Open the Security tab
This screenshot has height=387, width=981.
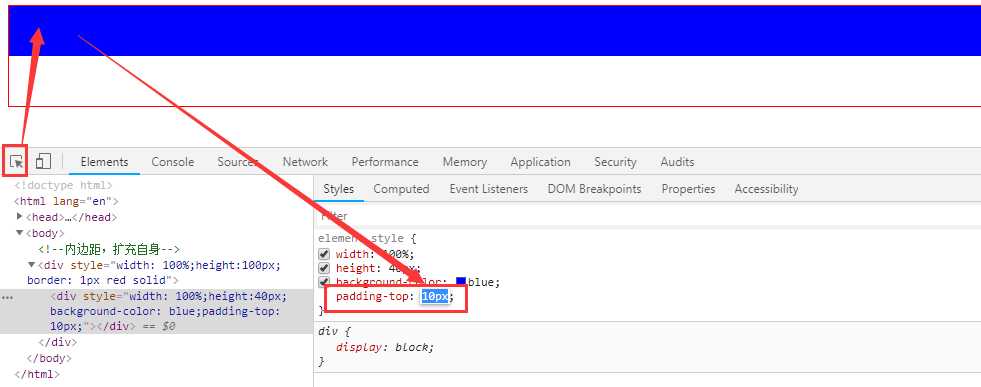(615, 161)
